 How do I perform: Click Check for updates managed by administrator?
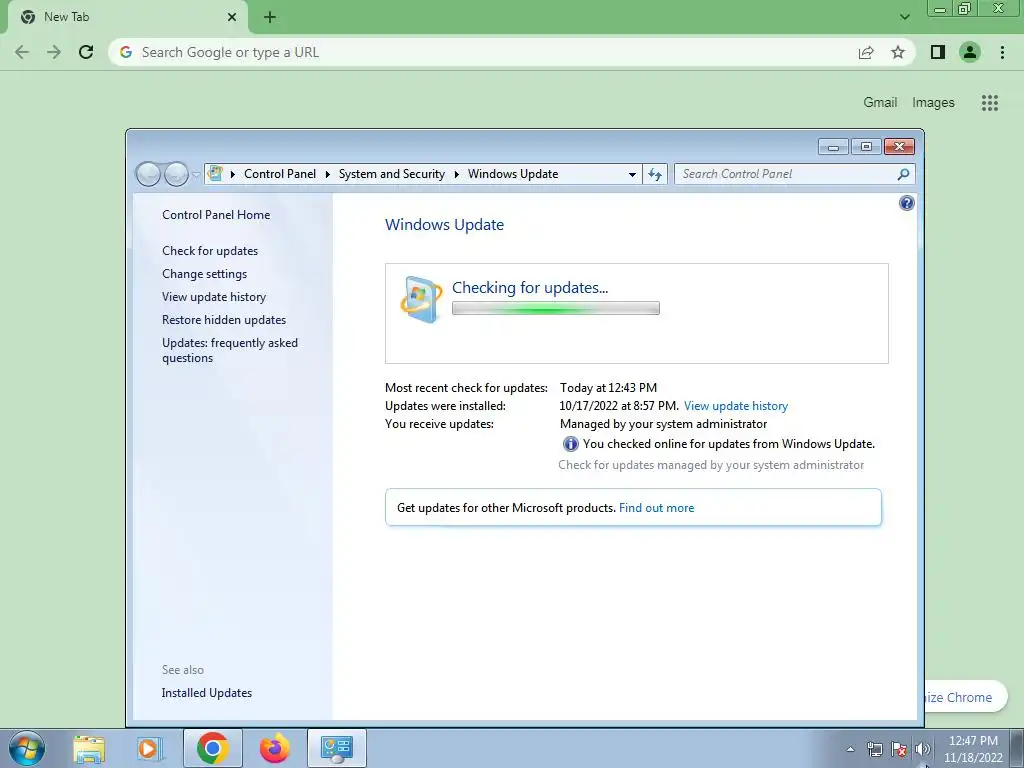pyautogui.click(x=711, y=465)
